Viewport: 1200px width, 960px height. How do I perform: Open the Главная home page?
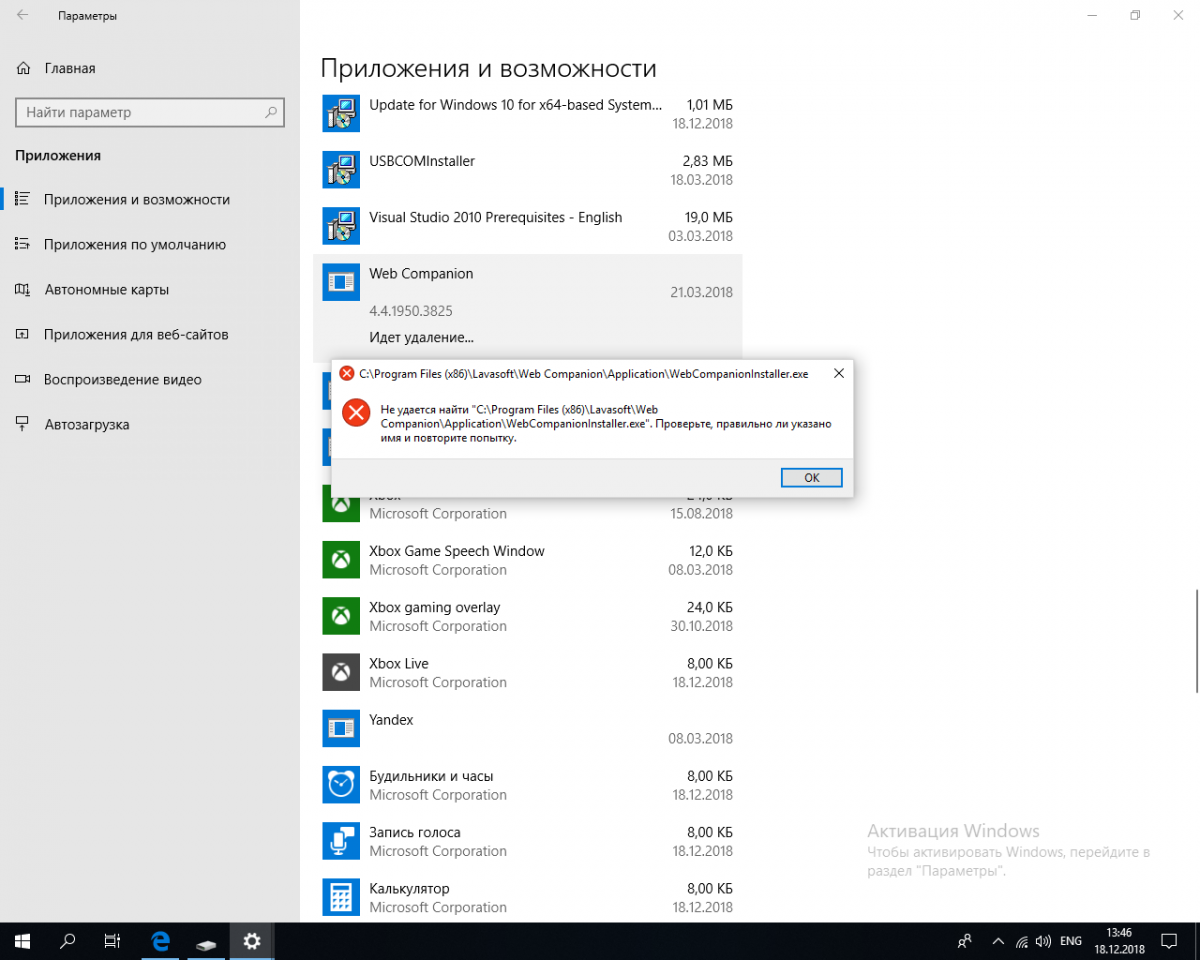pos(69,68)
